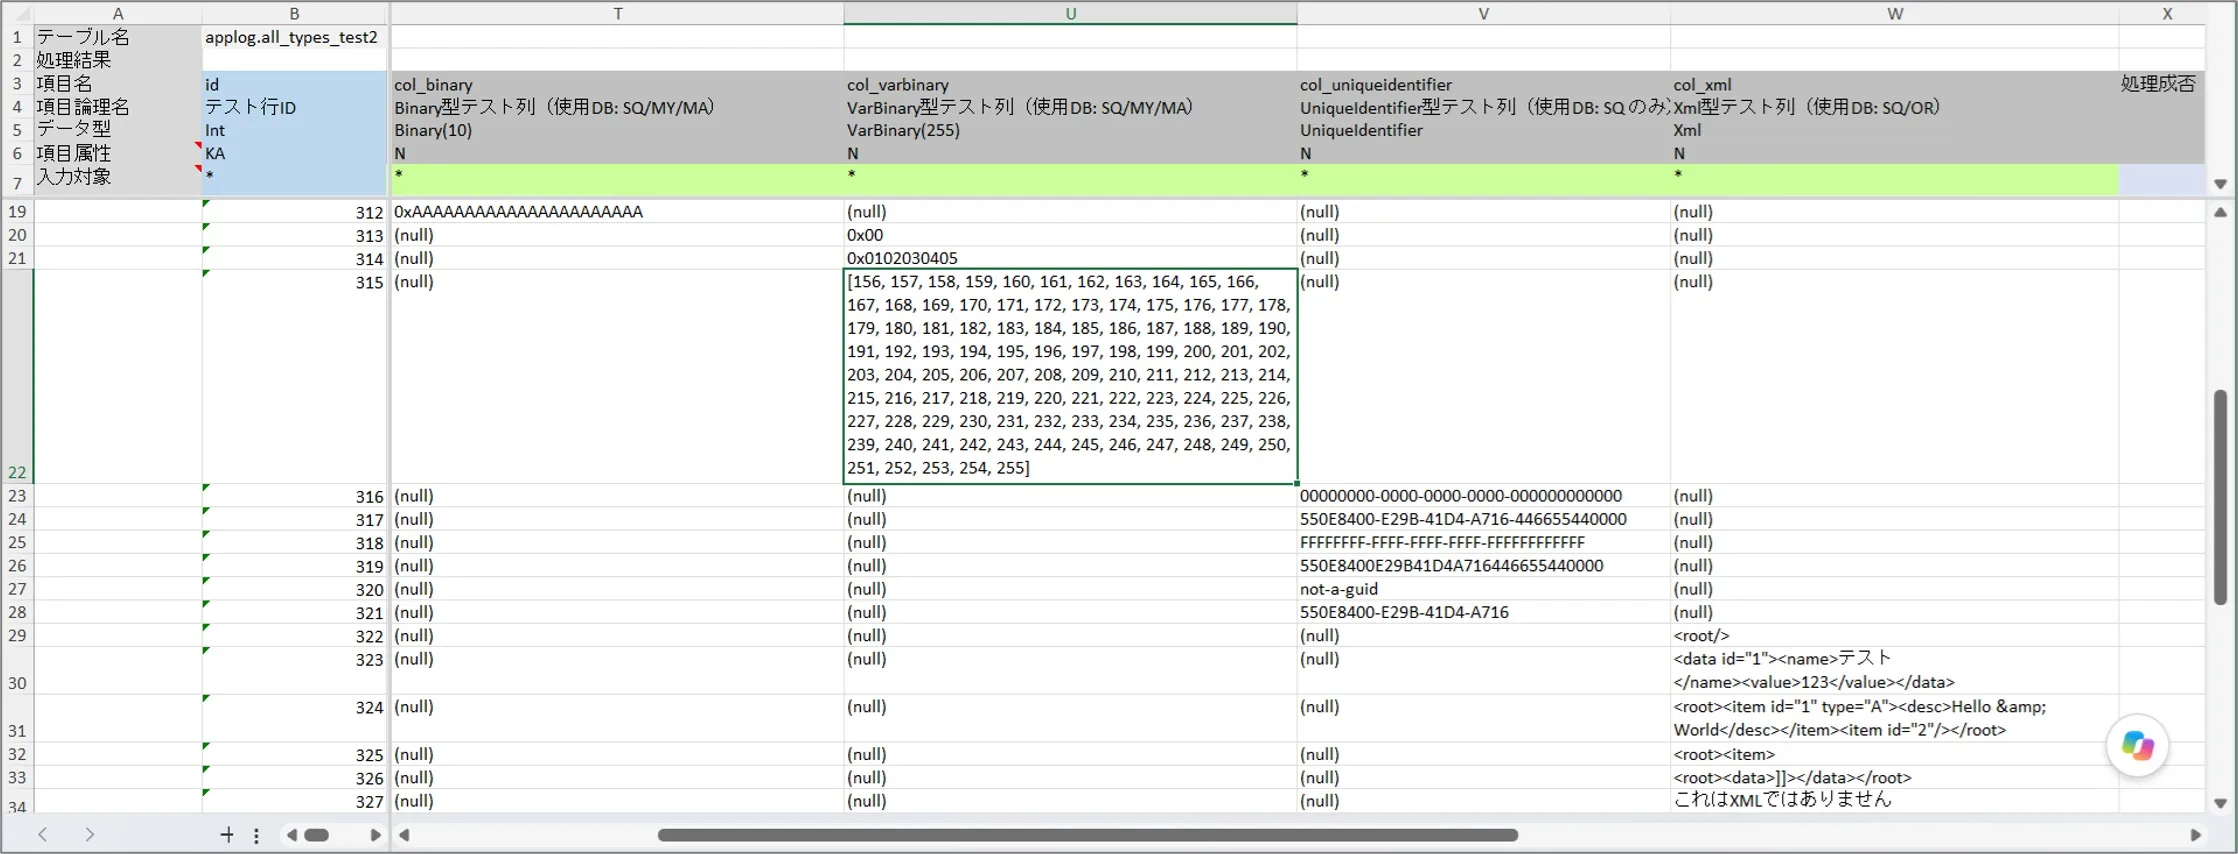Select cell 0xAAAAAAAAAAAAAAAAAAAA

pos(617,212)
